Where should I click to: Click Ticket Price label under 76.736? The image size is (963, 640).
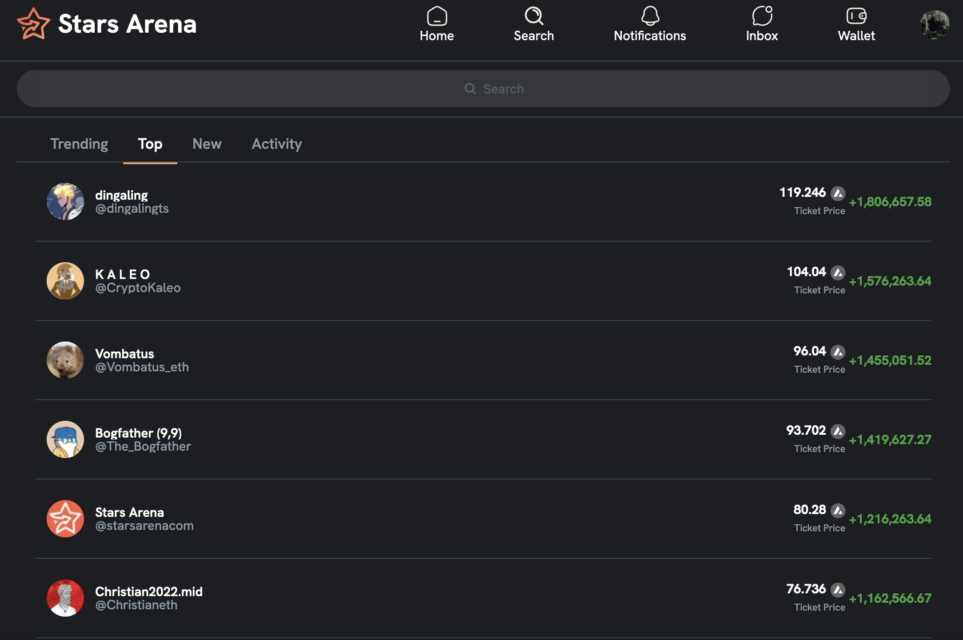click(819, 607)
